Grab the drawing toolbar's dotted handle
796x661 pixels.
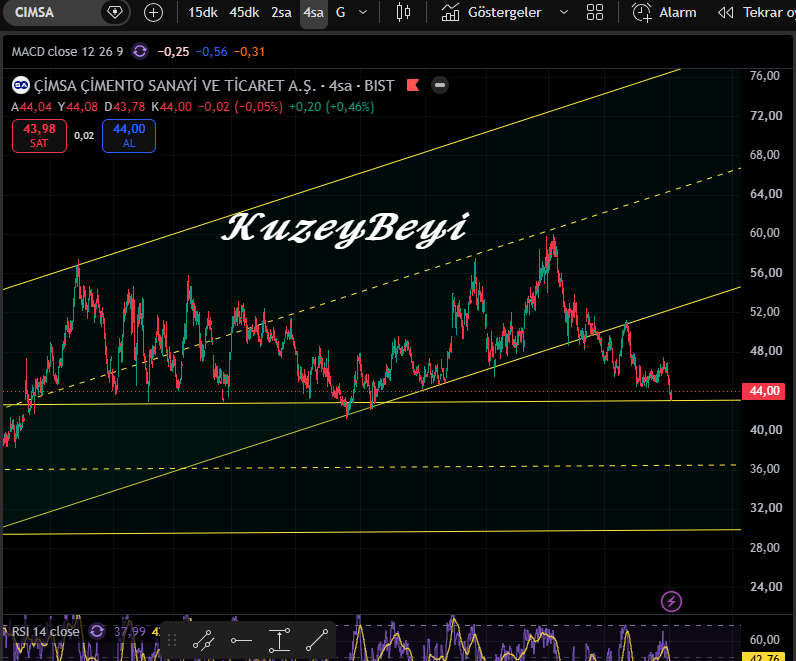tap(172, 640)
